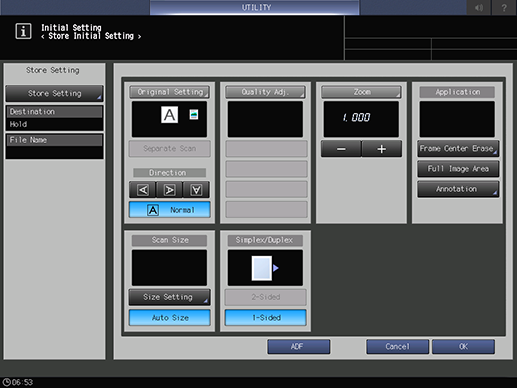This screenshot has height=388, width=517.
Task: Click the Store Initial Setting breadcrumb text
Action: pyautogui.click(x=91, y=36)
